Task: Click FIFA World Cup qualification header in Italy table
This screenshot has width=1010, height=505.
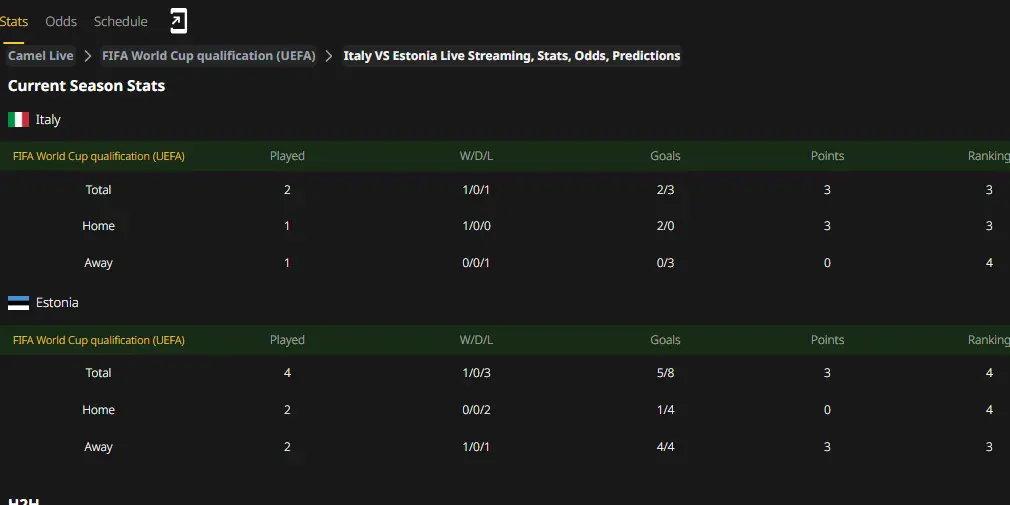Action: pos(99,156)
